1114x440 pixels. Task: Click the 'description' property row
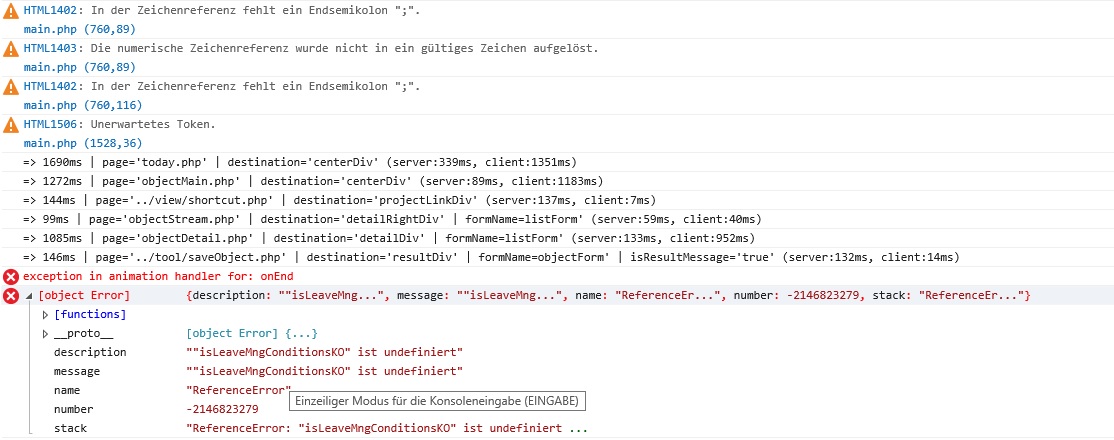90,352
